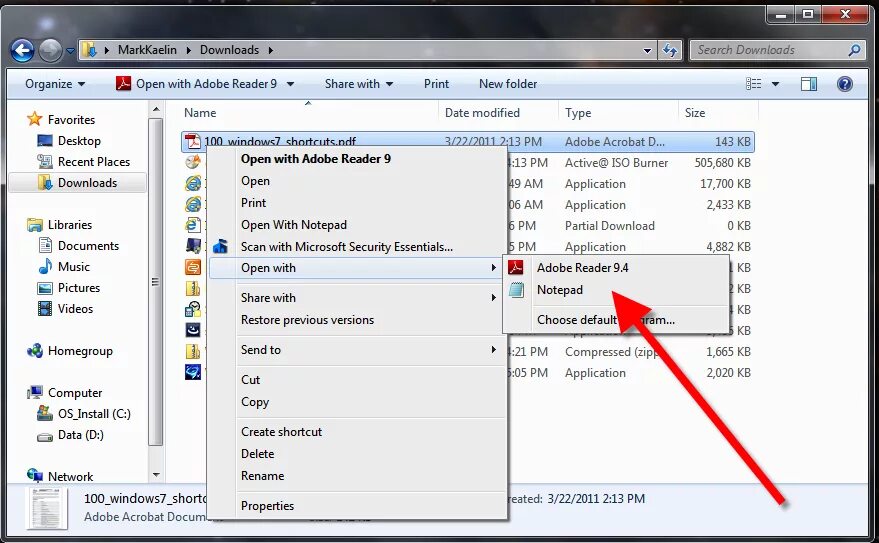The height and width of the screenshot is (543, 879).
Task: Click Downloads in the address path
Action: point(229,50)
